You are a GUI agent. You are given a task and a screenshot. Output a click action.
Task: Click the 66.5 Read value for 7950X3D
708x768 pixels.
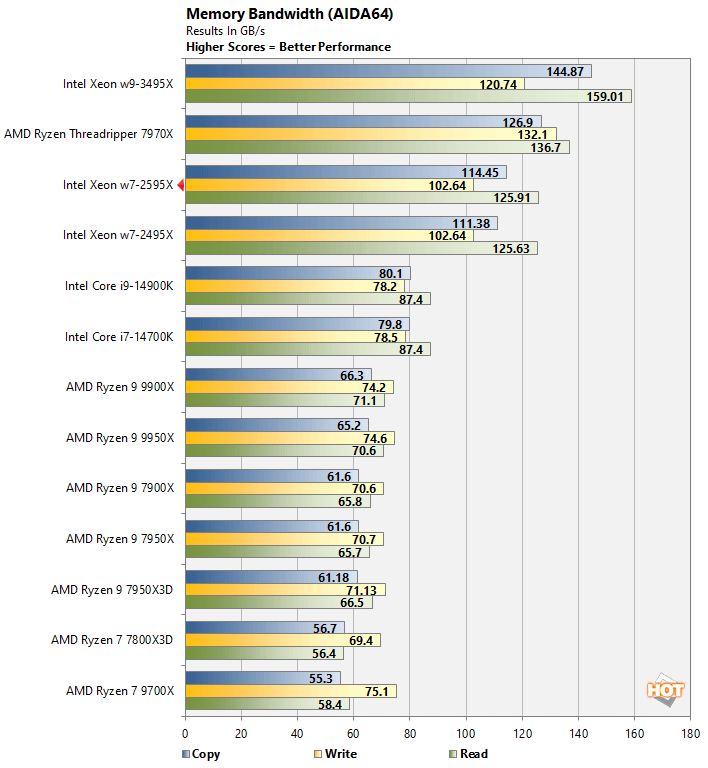(352, 602)
